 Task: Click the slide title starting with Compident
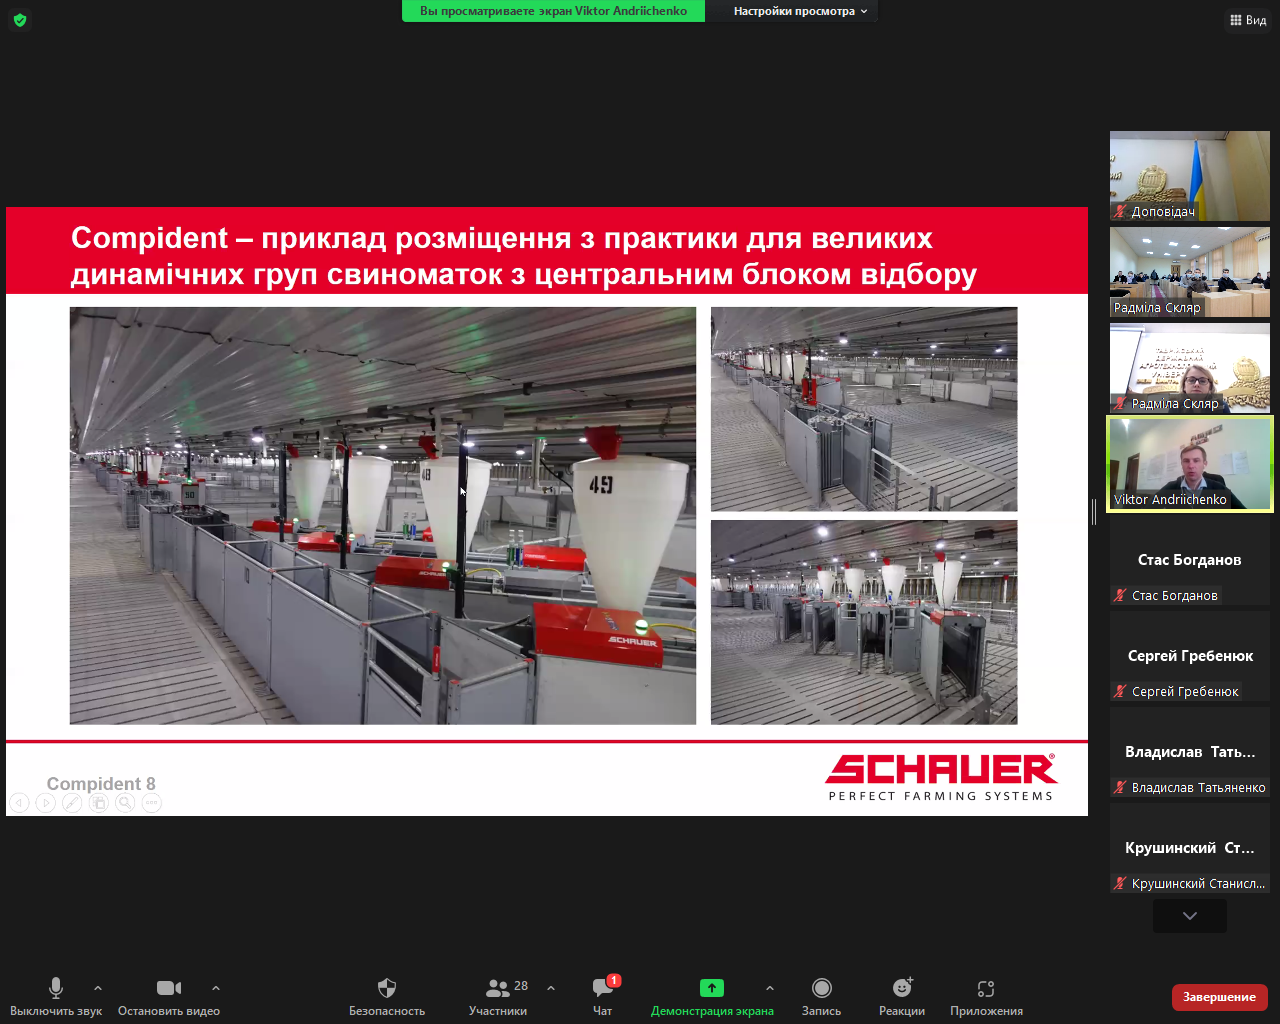(x=524, y=255)
